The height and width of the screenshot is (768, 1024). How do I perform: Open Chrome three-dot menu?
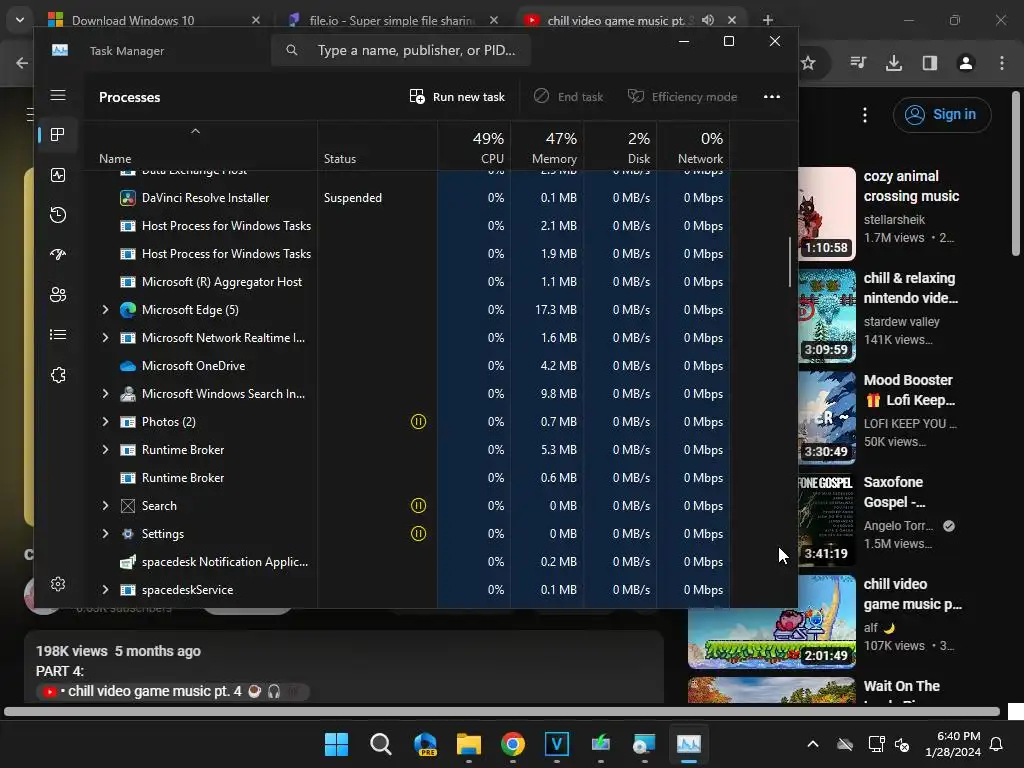[1002, 63]
